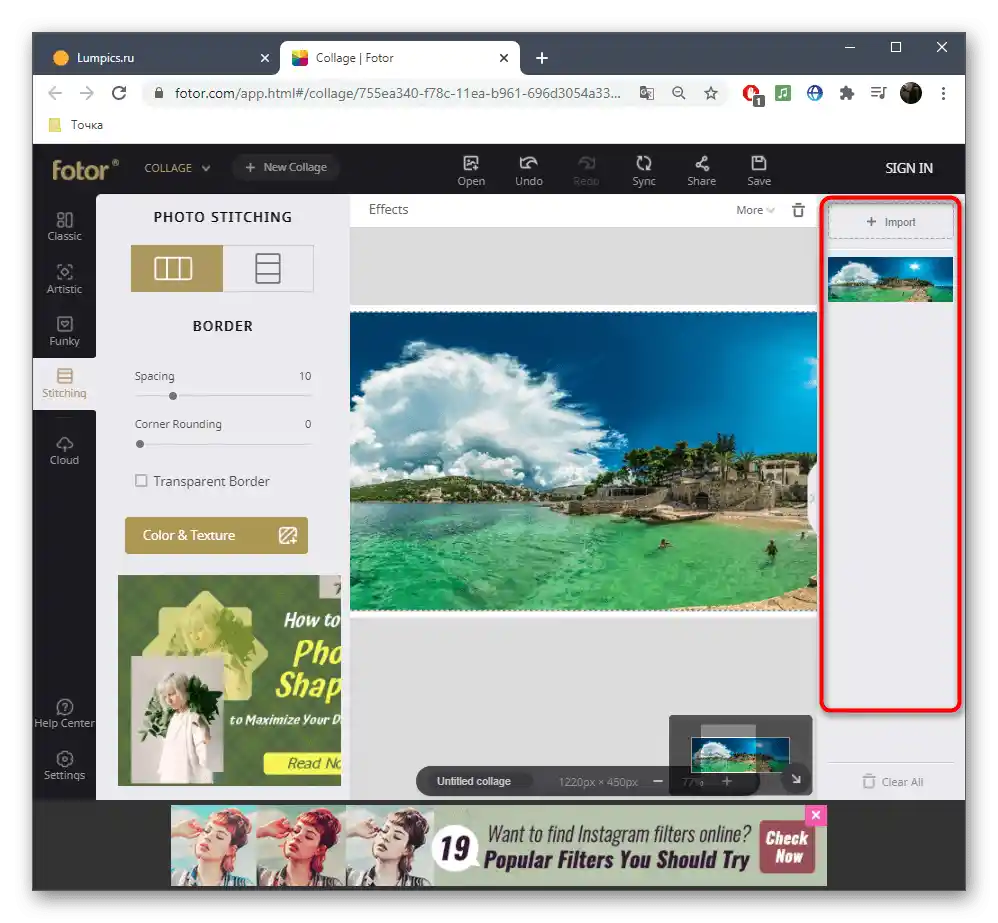
Task: Open Color & Texture options
Action: coord(216,535)
